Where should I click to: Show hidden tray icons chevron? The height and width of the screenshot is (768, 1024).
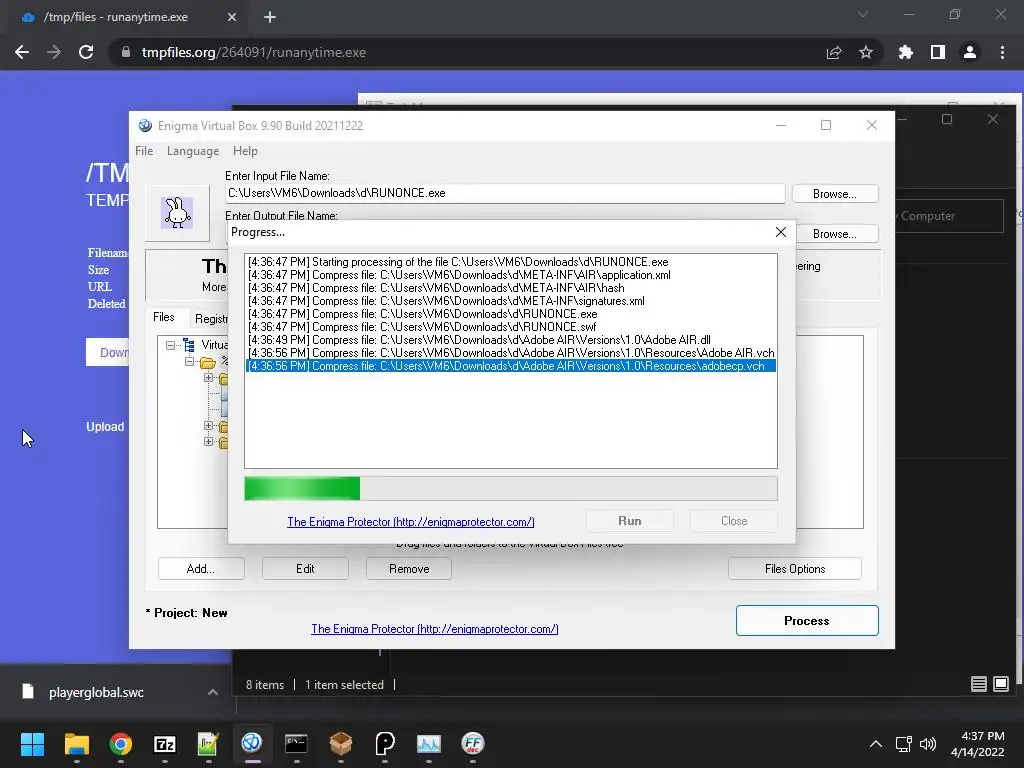[x=876, y=744]
